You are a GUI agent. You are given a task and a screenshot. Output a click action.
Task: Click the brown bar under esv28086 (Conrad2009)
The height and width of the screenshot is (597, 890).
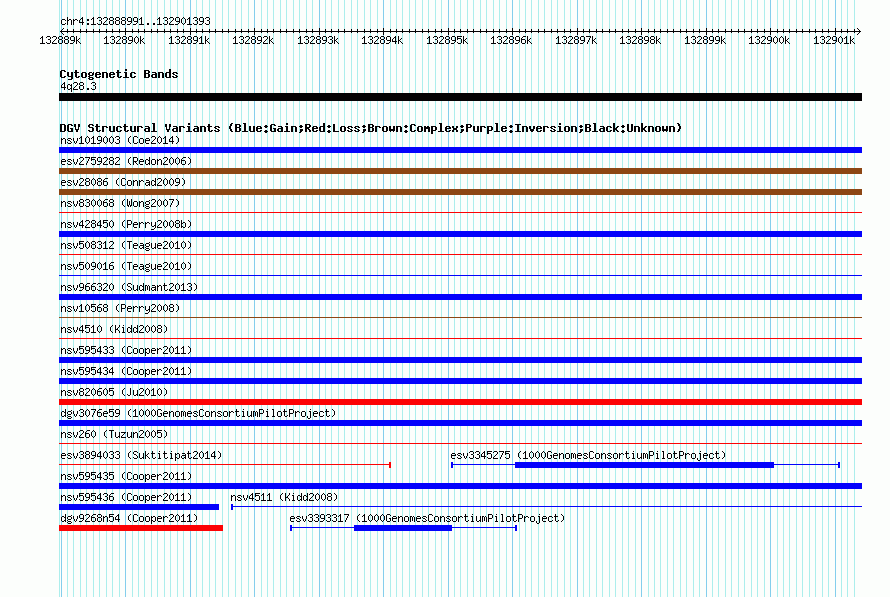460,192
